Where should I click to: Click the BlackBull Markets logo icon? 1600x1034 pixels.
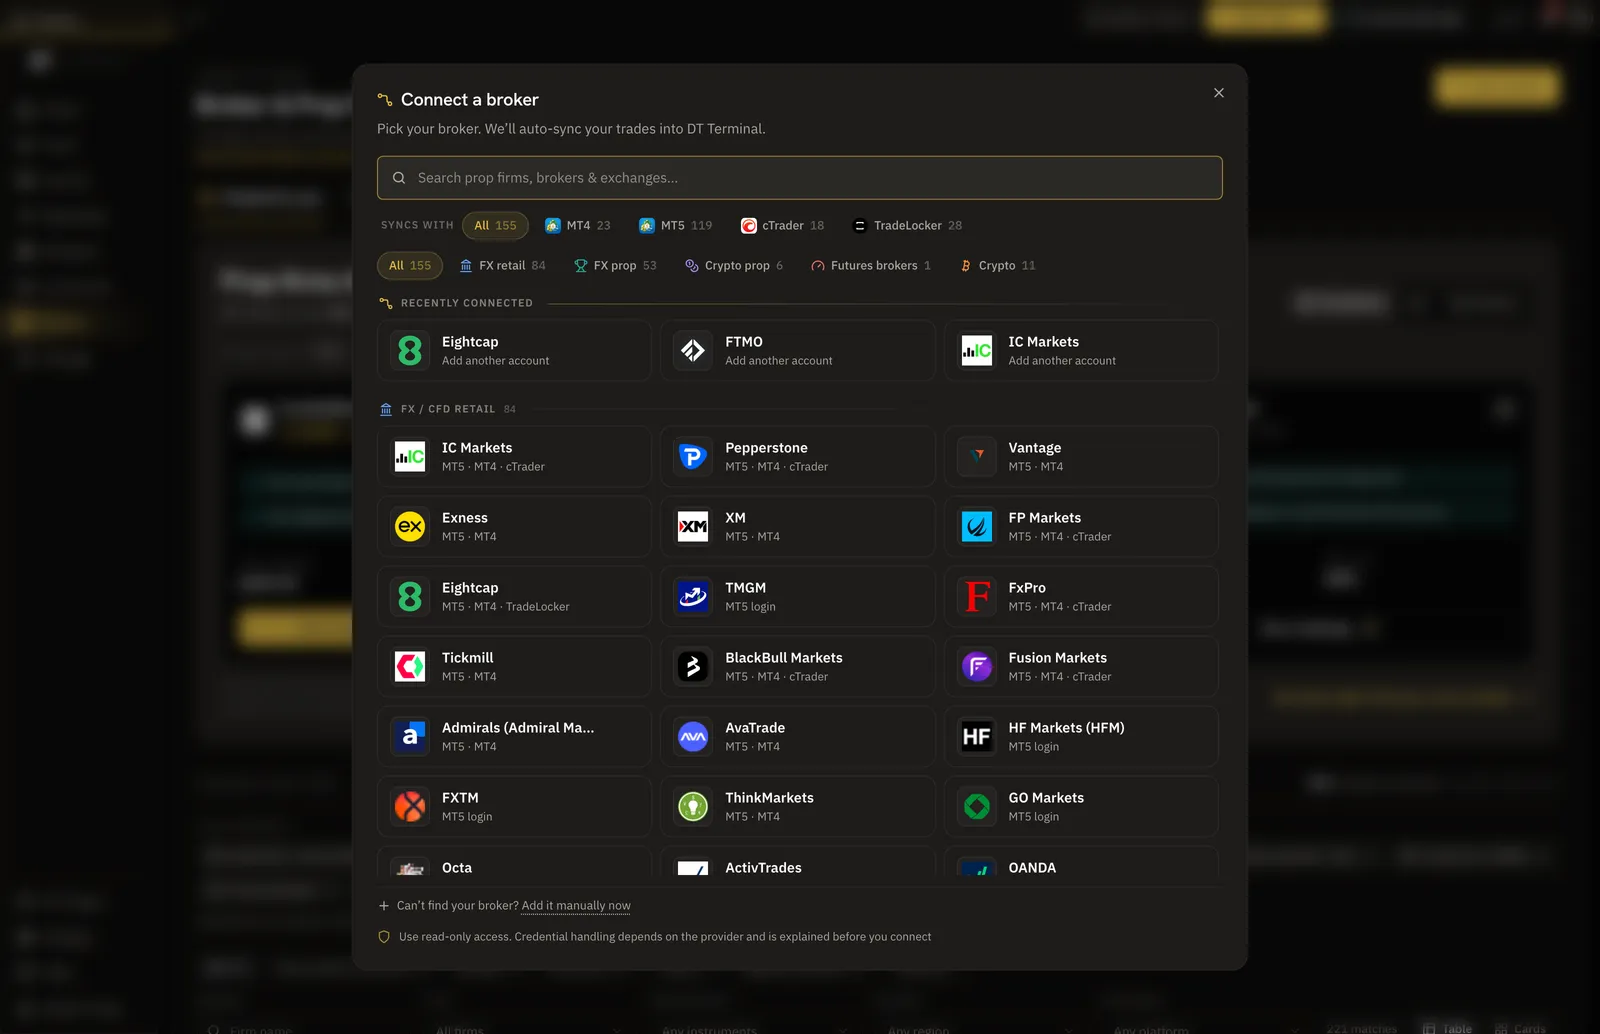pos(693,667)
